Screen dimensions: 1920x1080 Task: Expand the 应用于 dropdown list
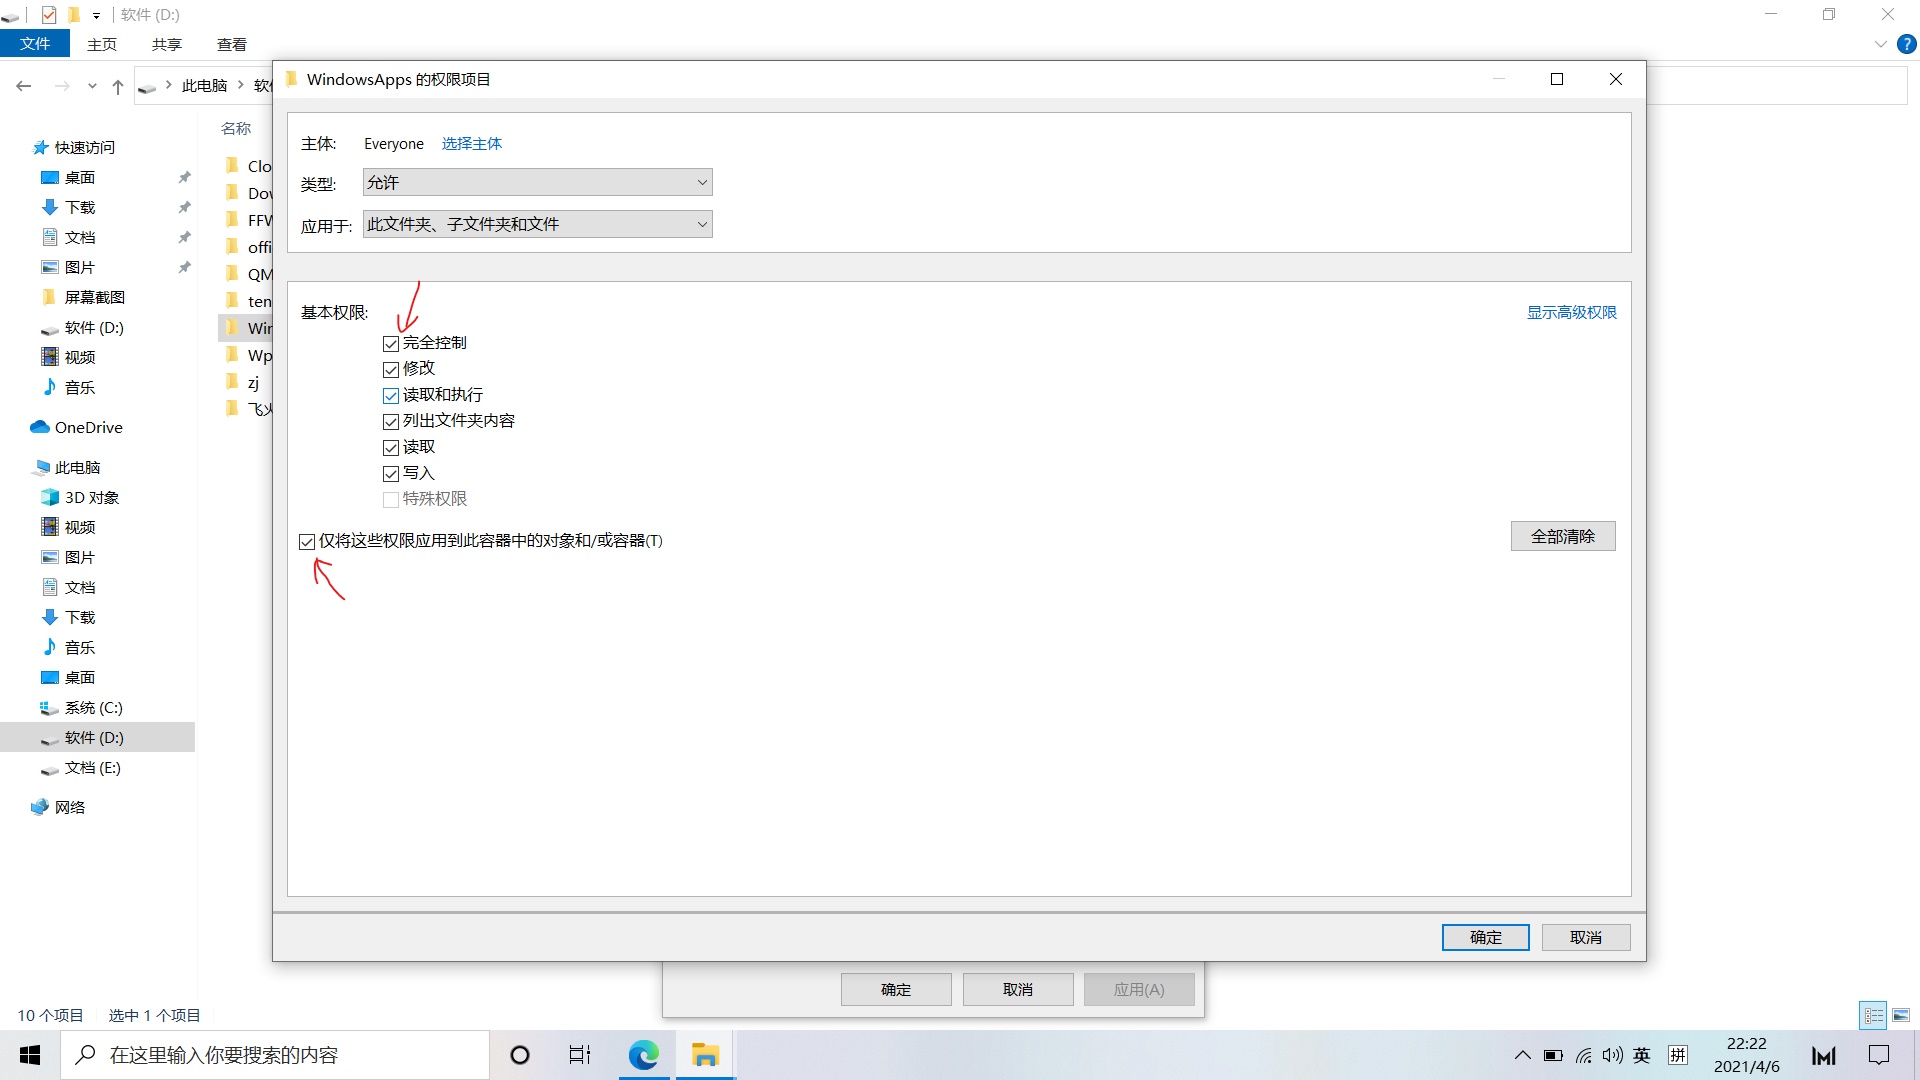[x=537, y=224]
